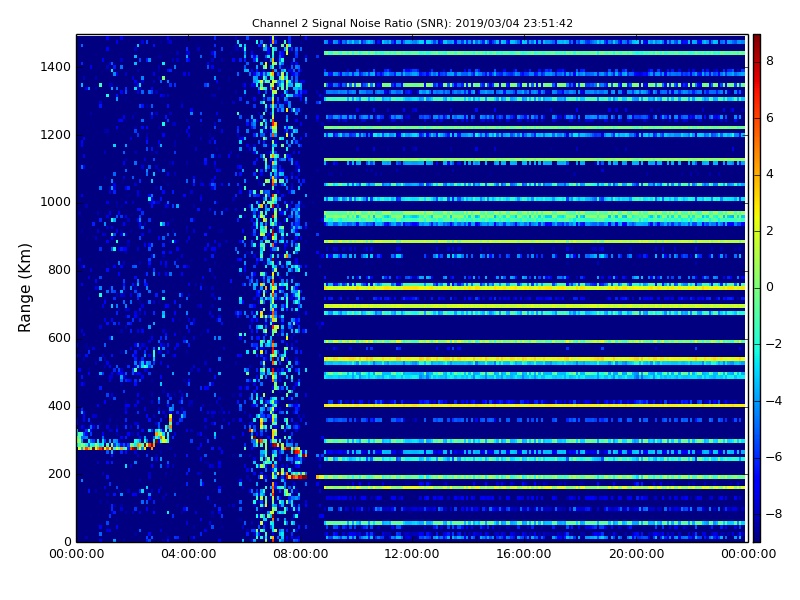Click the colorbar value 0 label
The height and width of the screenshot is (600, 800).
(769, 287)
